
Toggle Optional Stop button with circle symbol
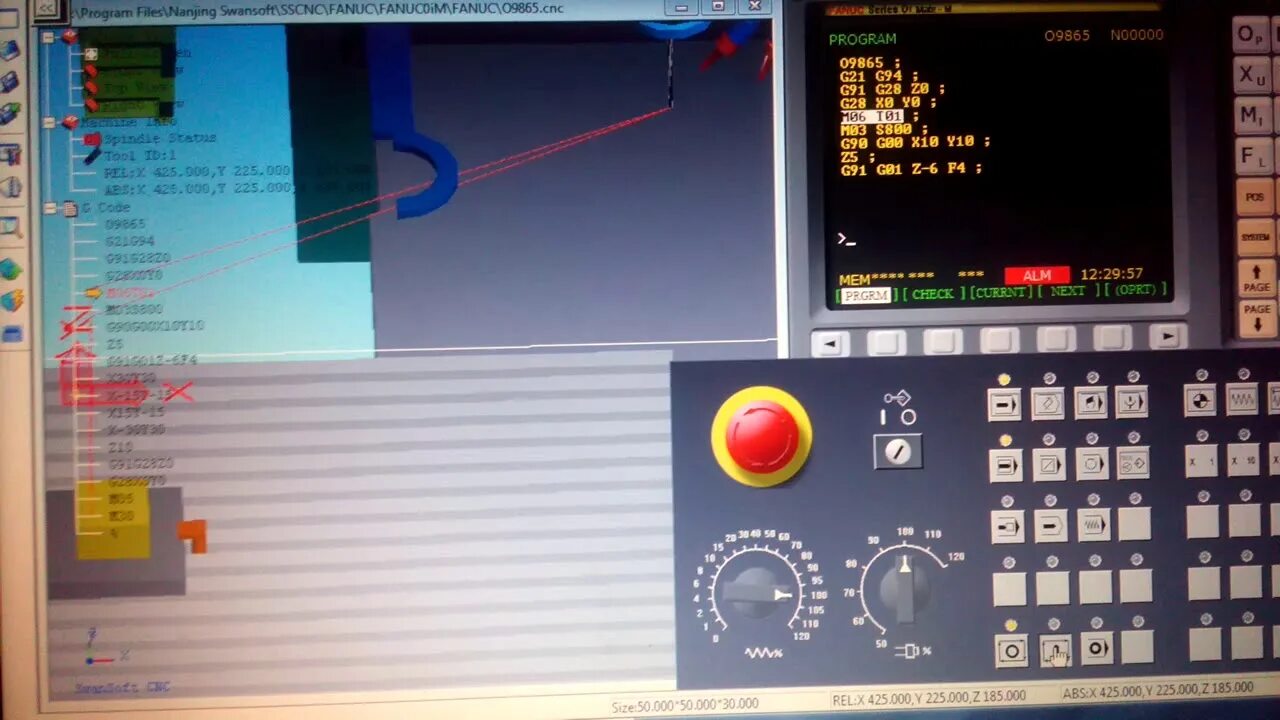point(1092,465)
